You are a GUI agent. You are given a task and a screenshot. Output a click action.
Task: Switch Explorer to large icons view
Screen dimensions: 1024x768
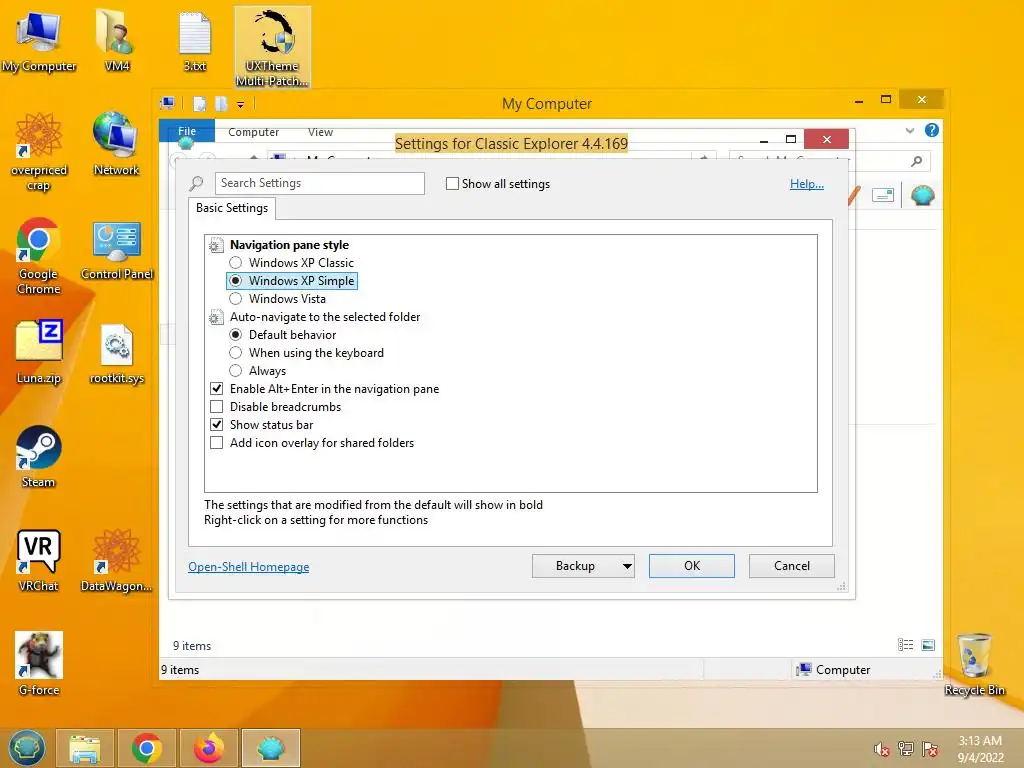928,645
